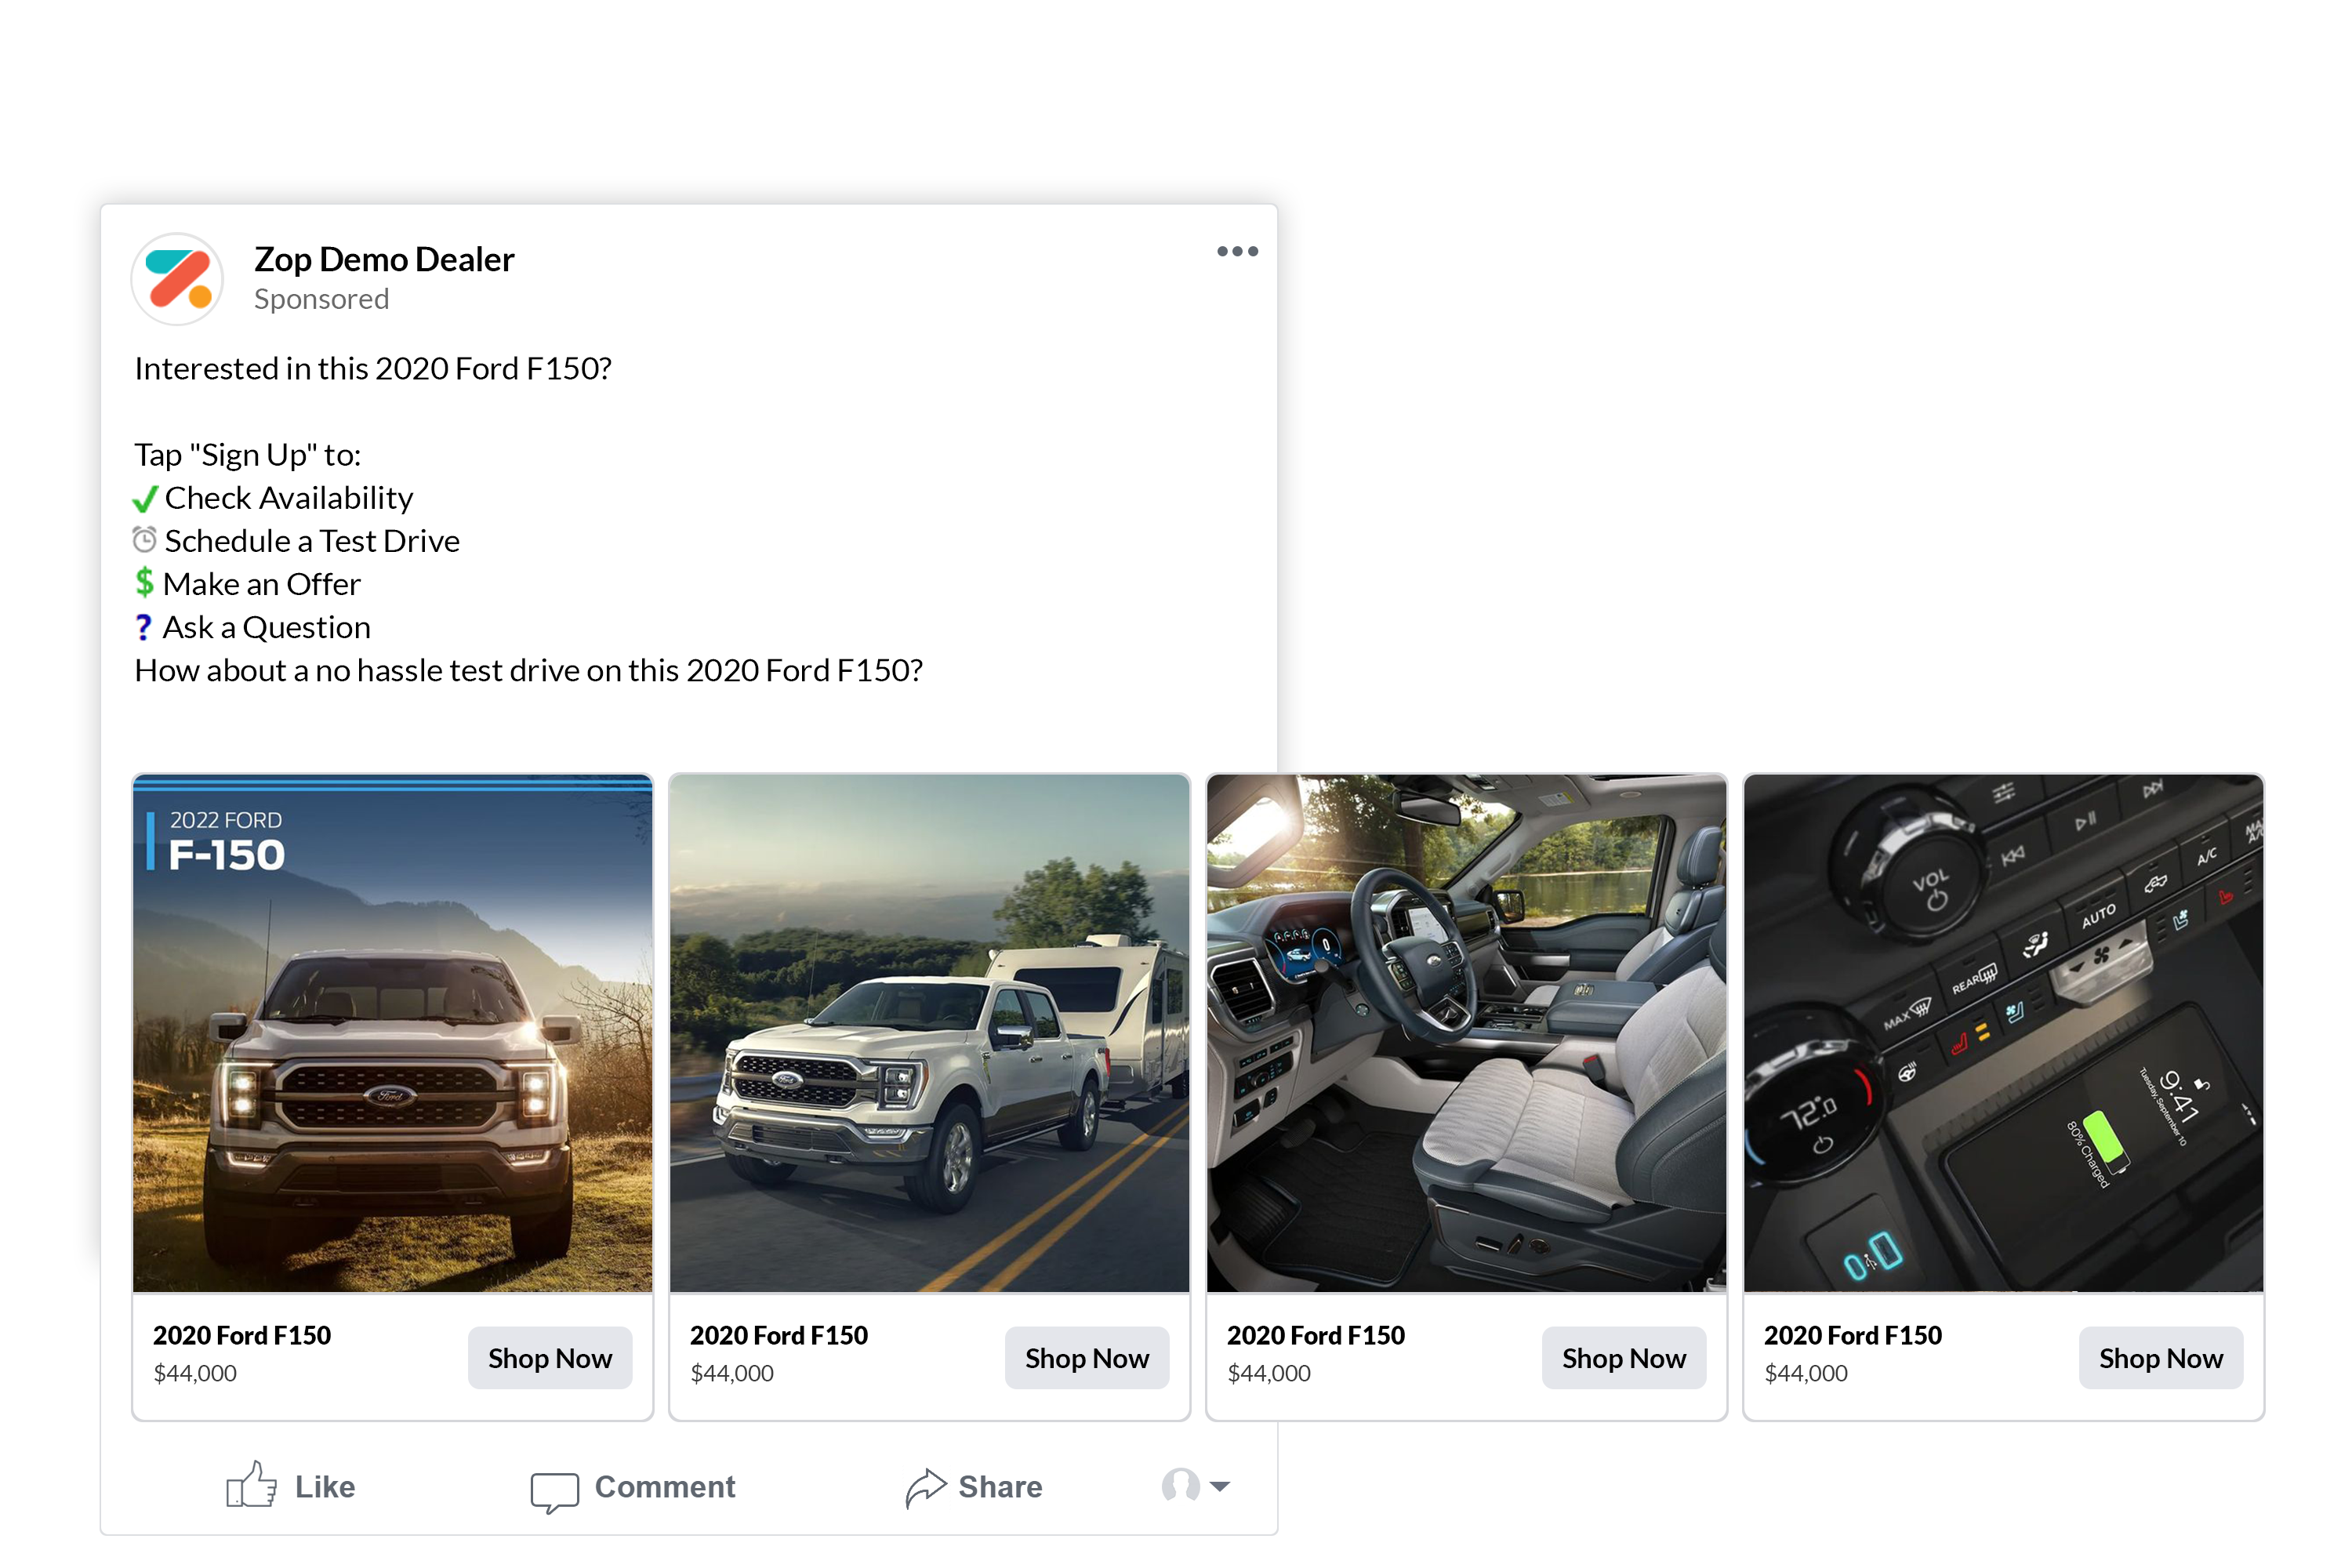Click the clock emoji by Schedule a Test Drive
This screenshot has height=1568, width=2352.
pyautogui.click(x=145, y=540)
